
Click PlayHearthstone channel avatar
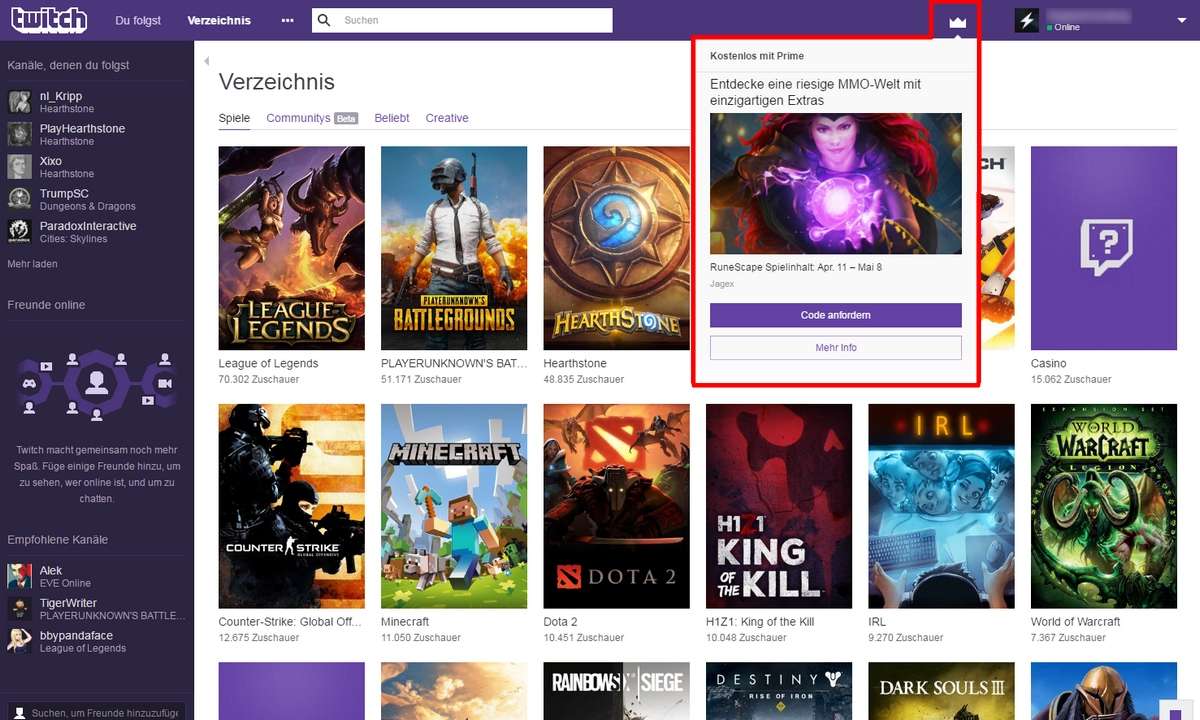20,134
